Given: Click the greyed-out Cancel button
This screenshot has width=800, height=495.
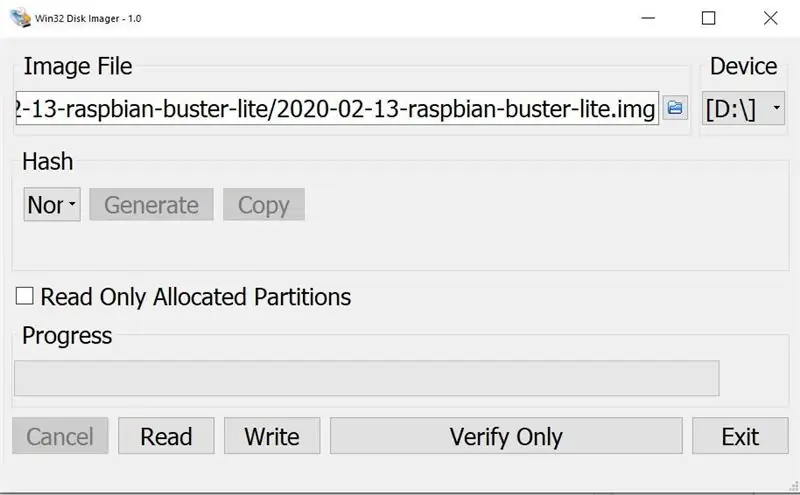Looking at the screenshot, I should (x=60, y=436).
